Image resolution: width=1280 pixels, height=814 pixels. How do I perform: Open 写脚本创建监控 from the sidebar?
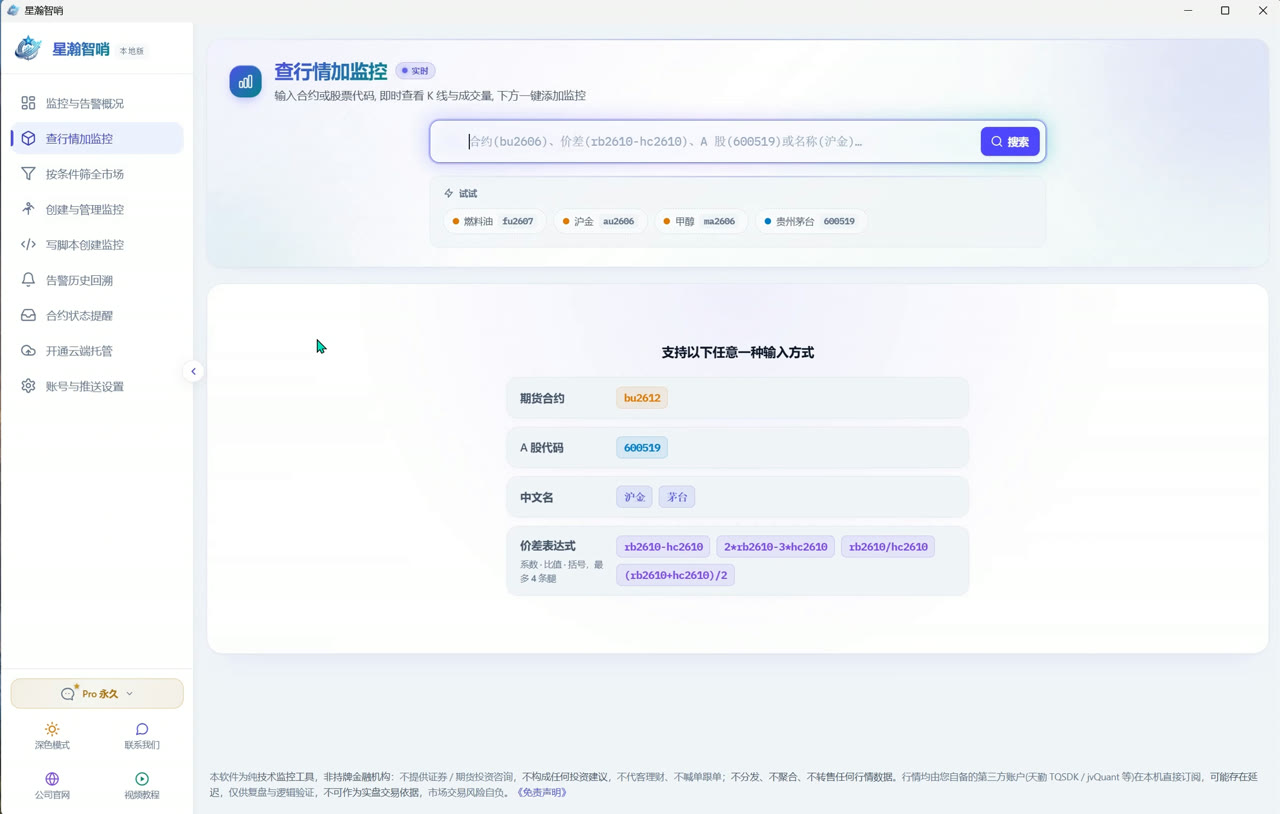(97, 244)
